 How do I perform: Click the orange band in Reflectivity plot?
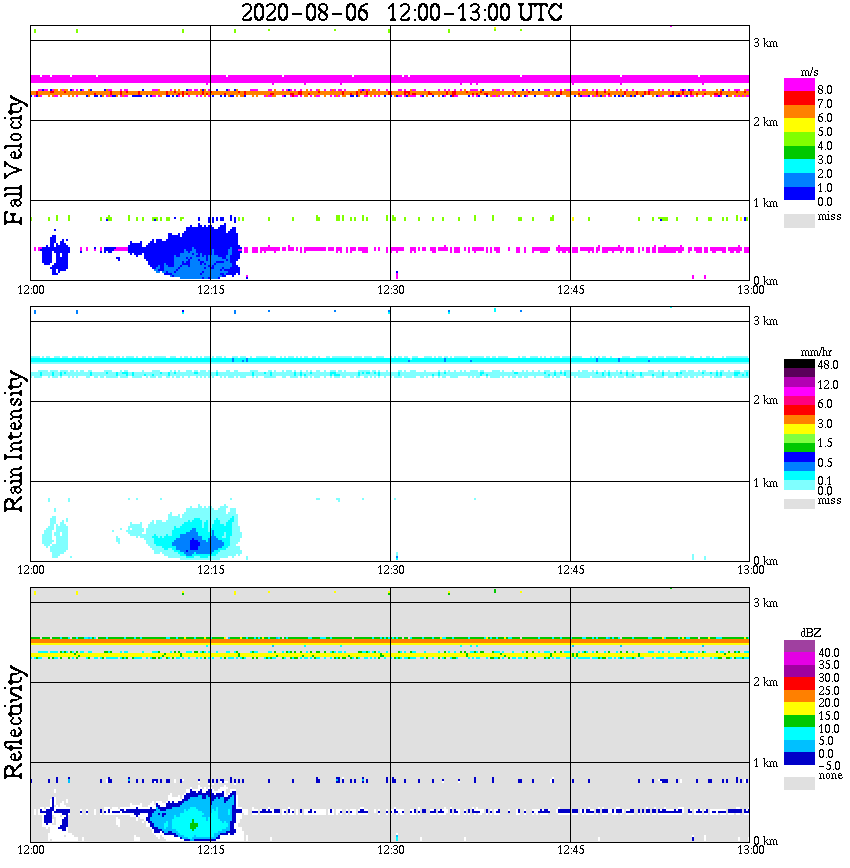point(390,639)
